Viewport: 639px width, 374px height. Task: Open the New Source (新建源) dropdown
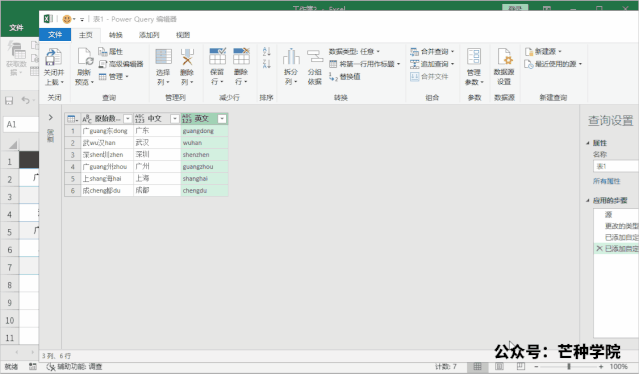click(x=543, y=51)
